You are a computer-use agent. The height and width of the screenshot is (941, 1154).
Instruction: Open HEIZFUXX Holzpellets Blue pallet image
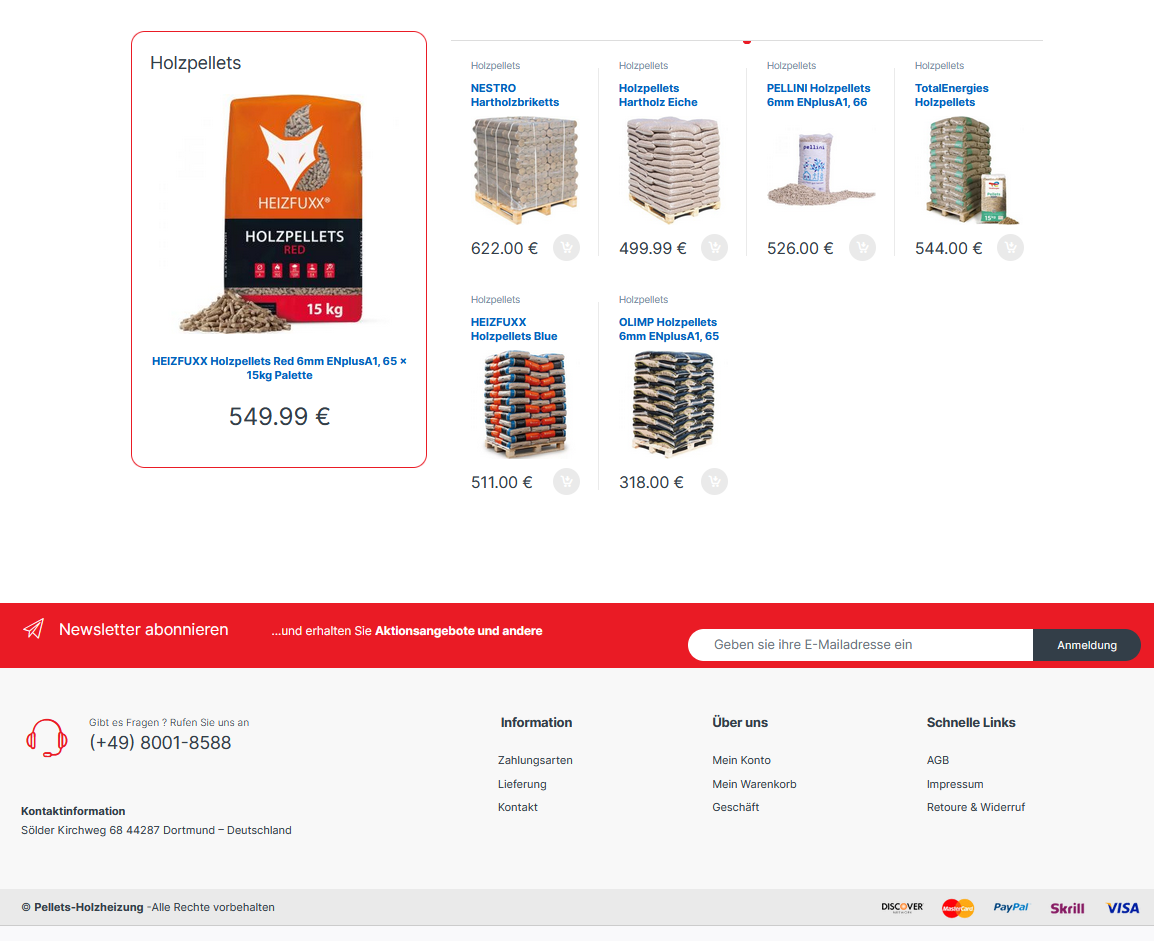pyautogui.click(x=525, y=404)
